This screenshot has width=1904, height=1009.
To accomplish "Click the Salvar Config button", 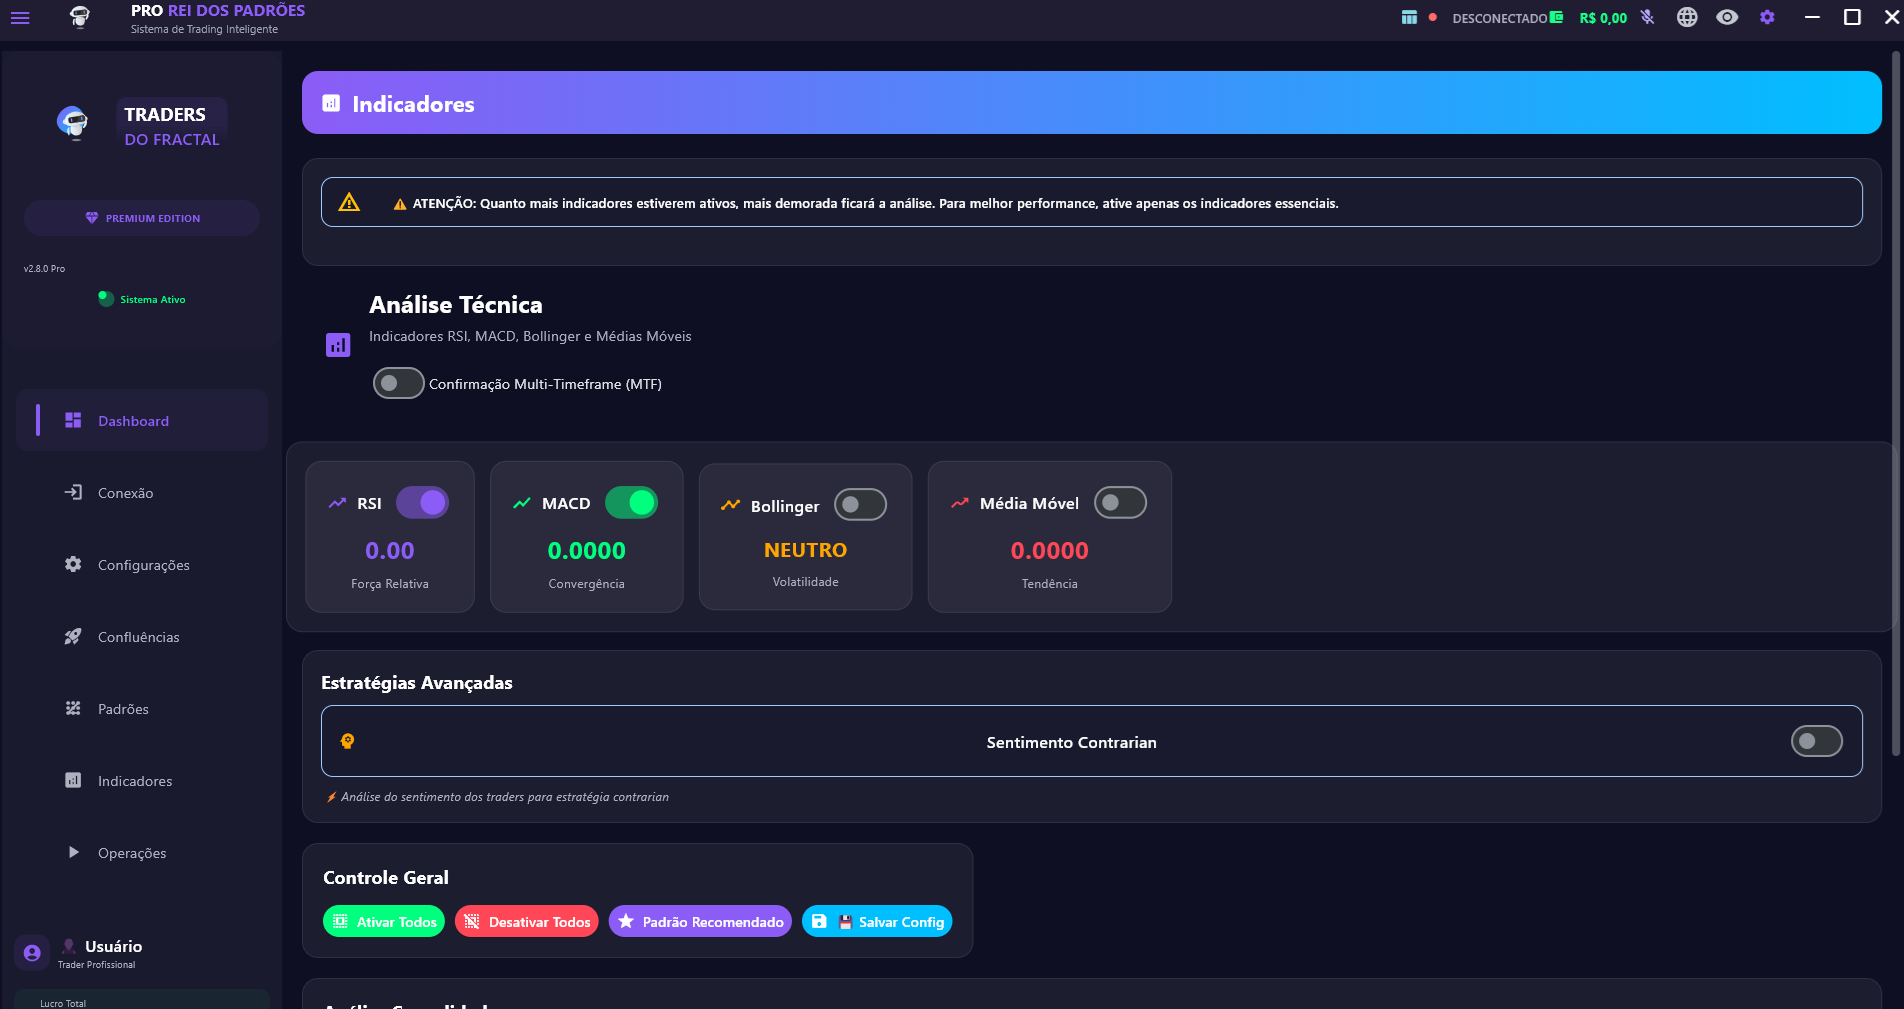I will coord(877,922).
